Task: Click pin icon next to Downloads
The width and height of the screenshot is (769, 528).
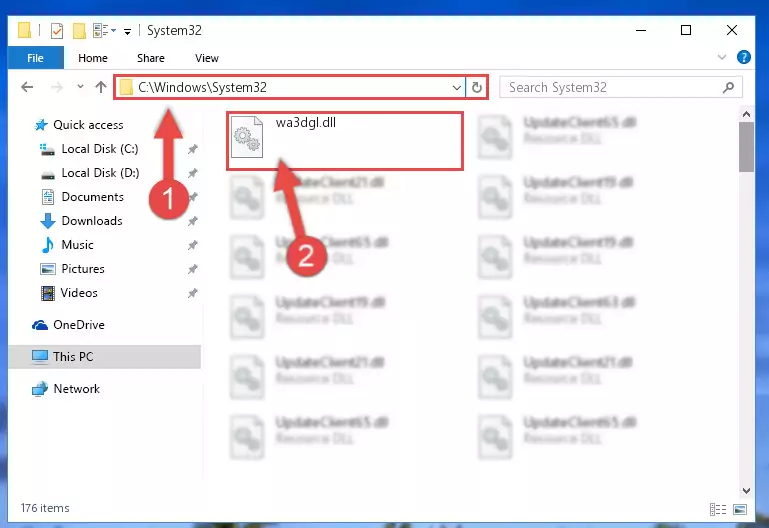Action: [x=193, y=221]
